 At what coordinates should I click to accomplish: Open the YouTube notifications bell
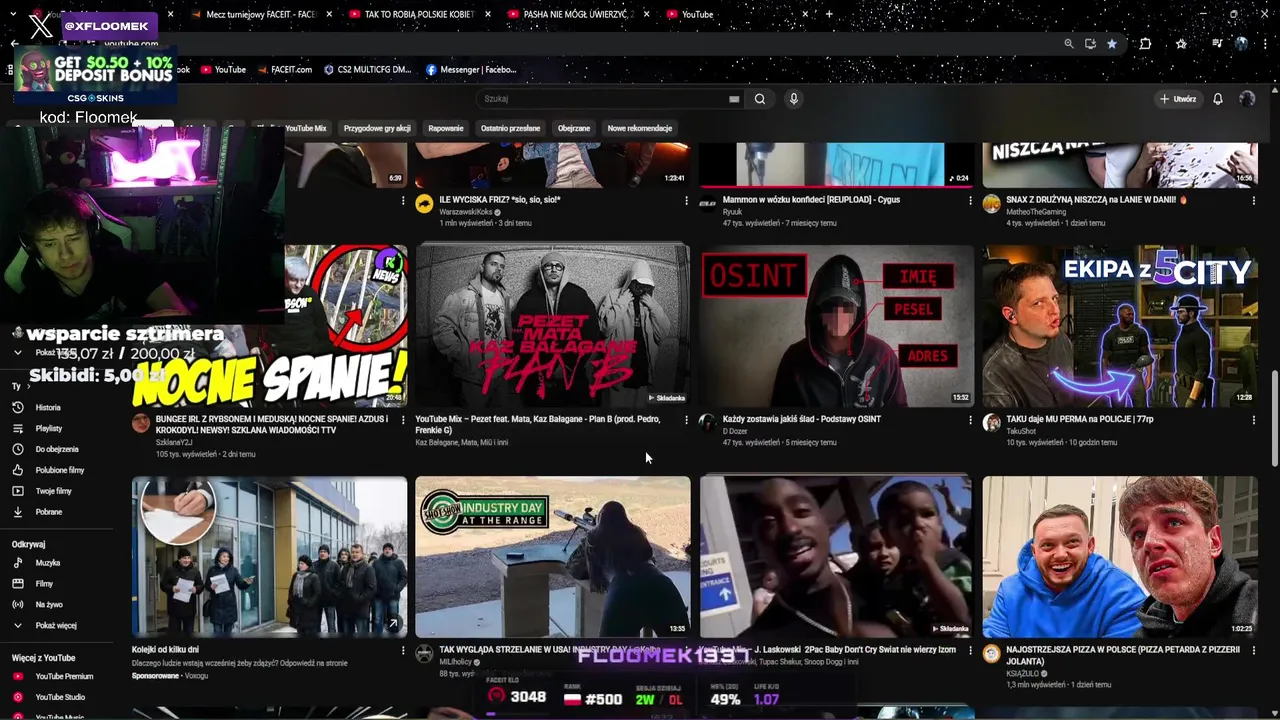(x=1218, y=99)
